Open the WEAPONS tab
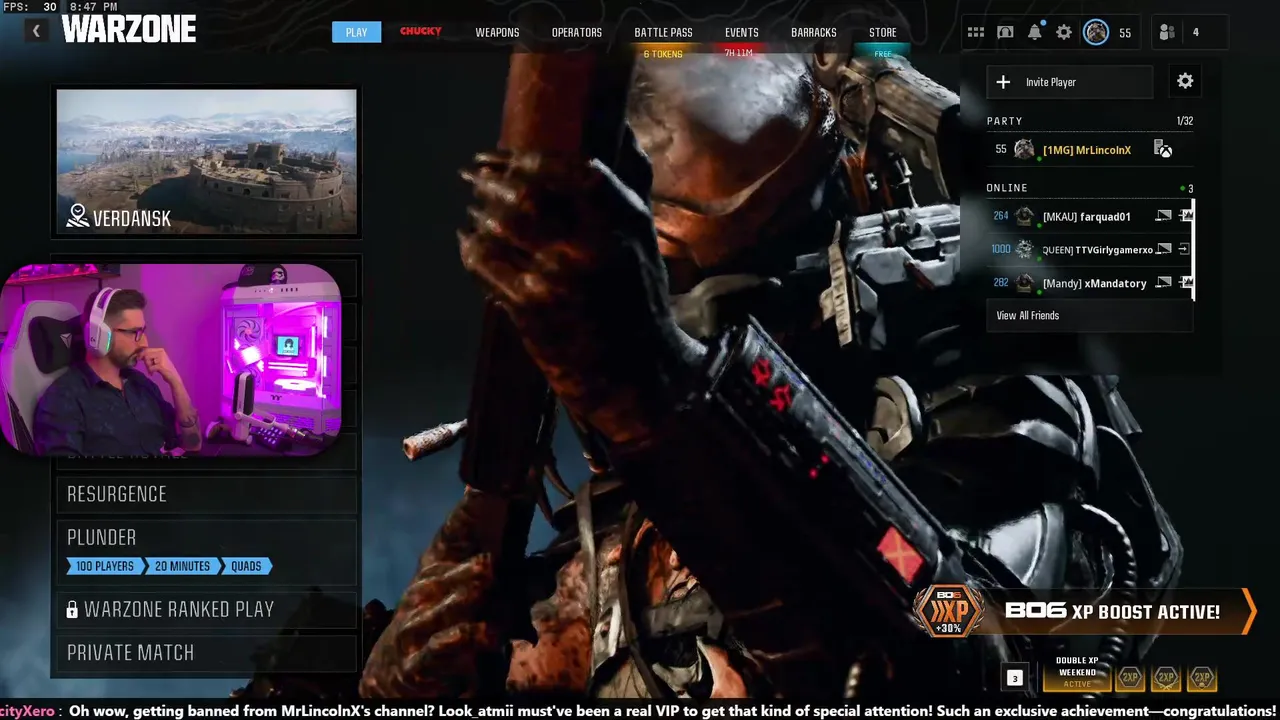The width and height of the screenshot is (1280, 720). 497,33
